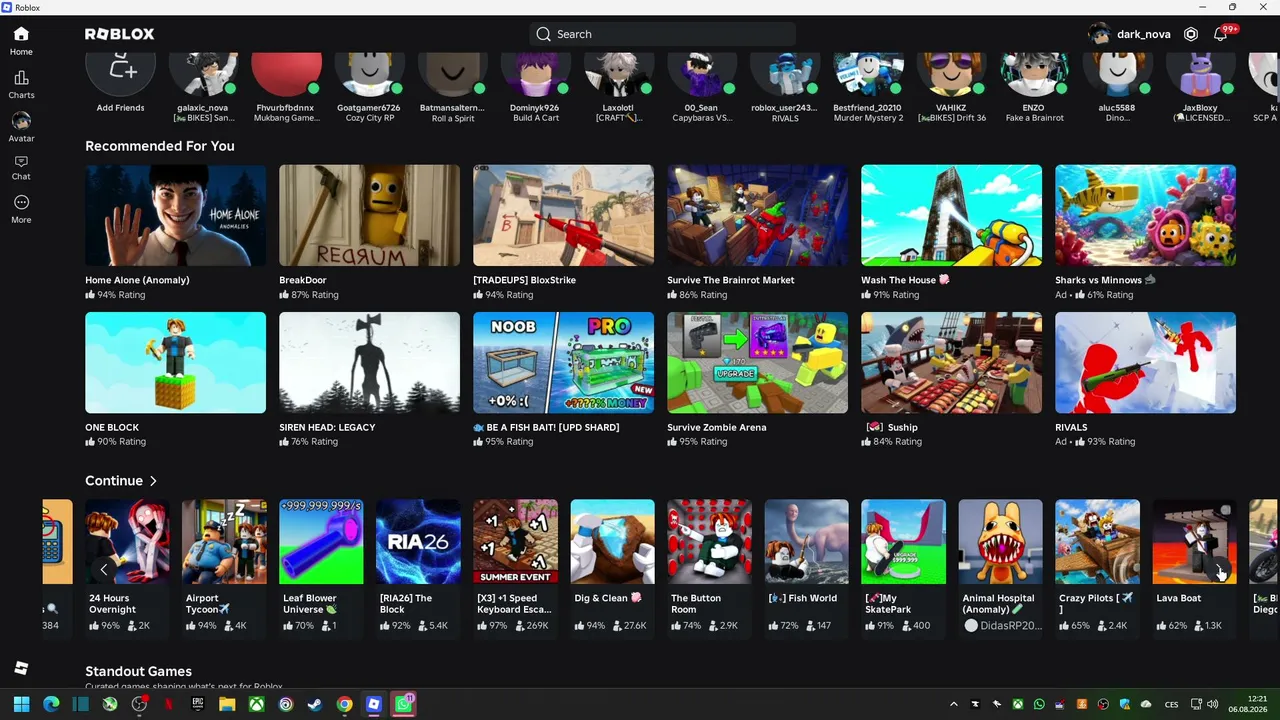The height and width of the screenshot is (720, 1280).
Task: Click the Search field
Action: pos(662,34)
